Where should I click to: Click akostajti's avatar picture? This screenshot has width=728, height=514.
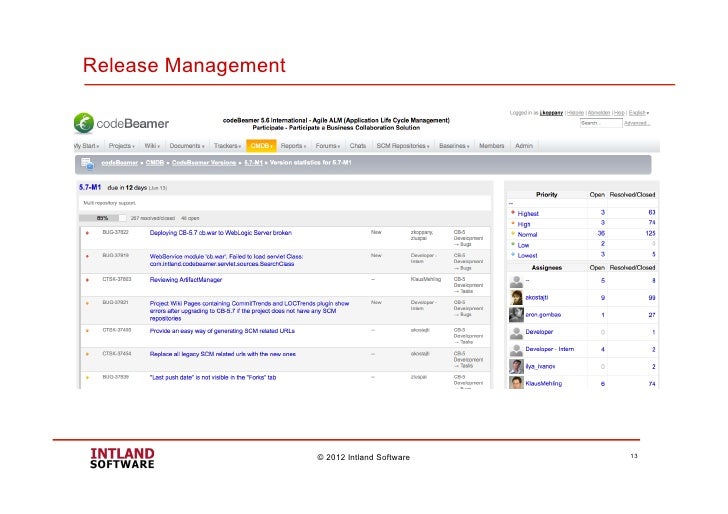(x=516, y=298)
